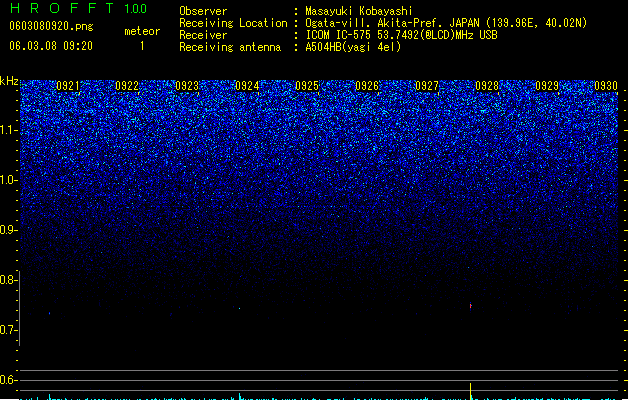Click the 0922 time marker
Viewport: 629px width, 400px height.
tap(127, 86)
